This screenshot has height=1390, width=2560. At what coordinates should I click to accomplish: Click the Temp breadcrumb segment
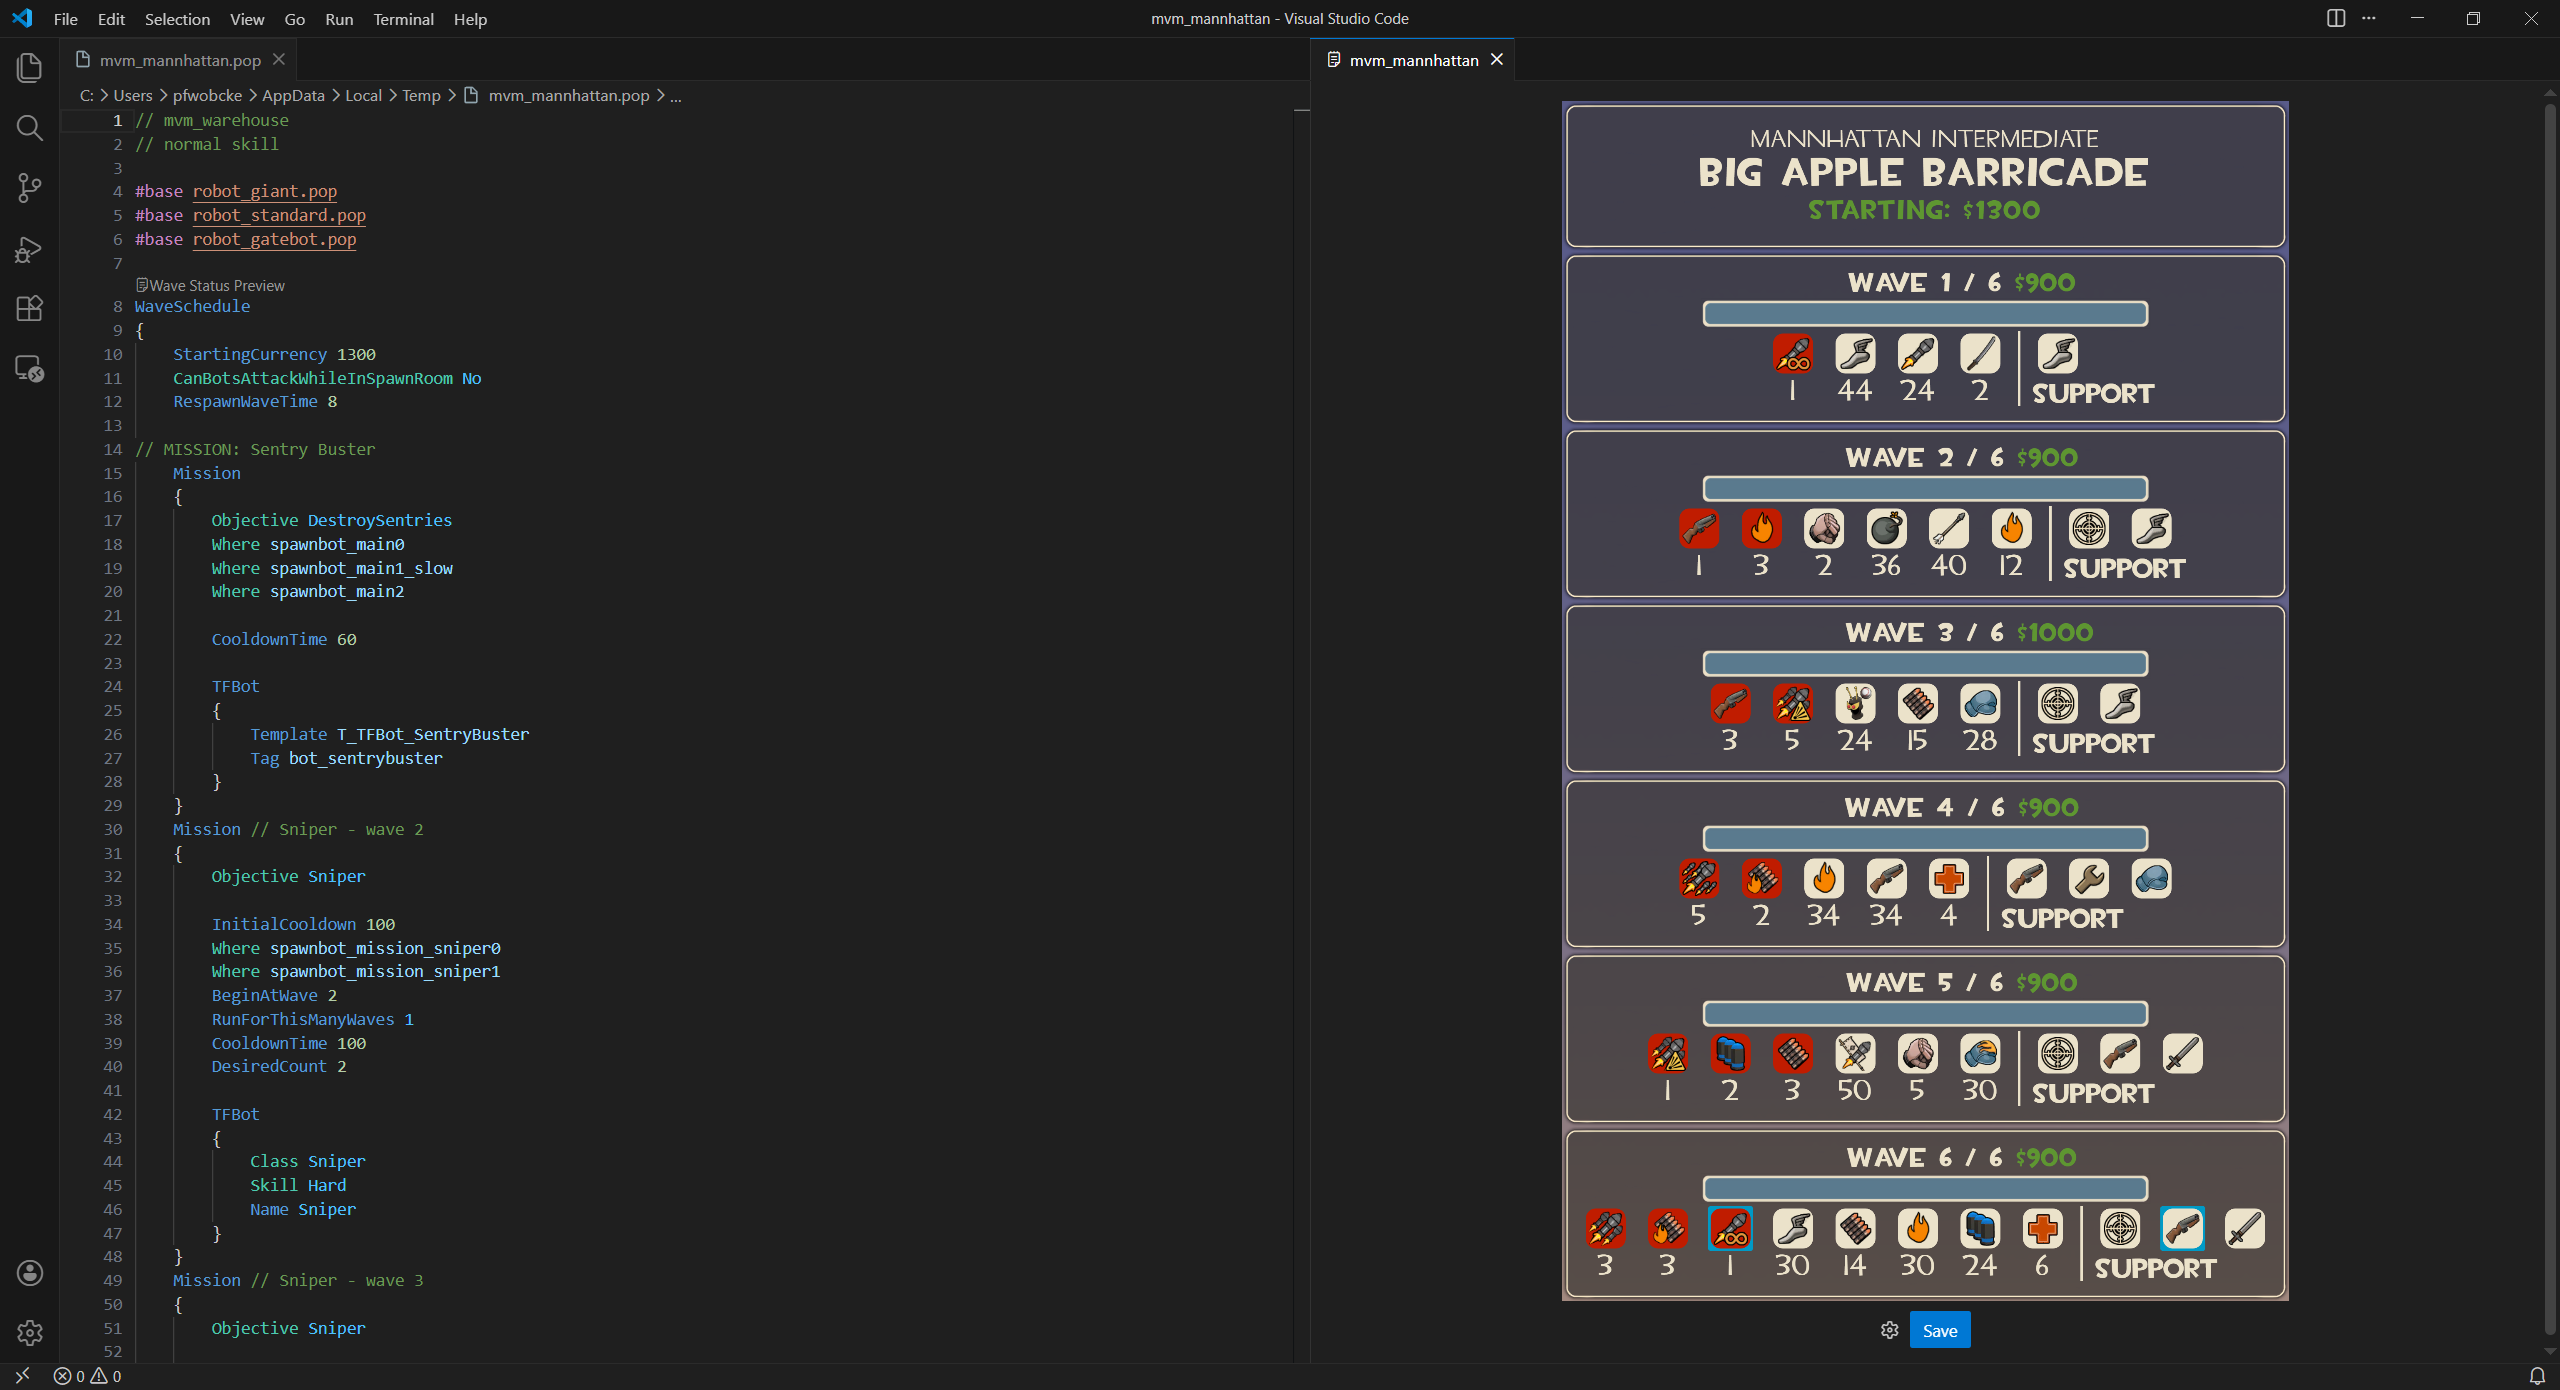coord(421,95)
